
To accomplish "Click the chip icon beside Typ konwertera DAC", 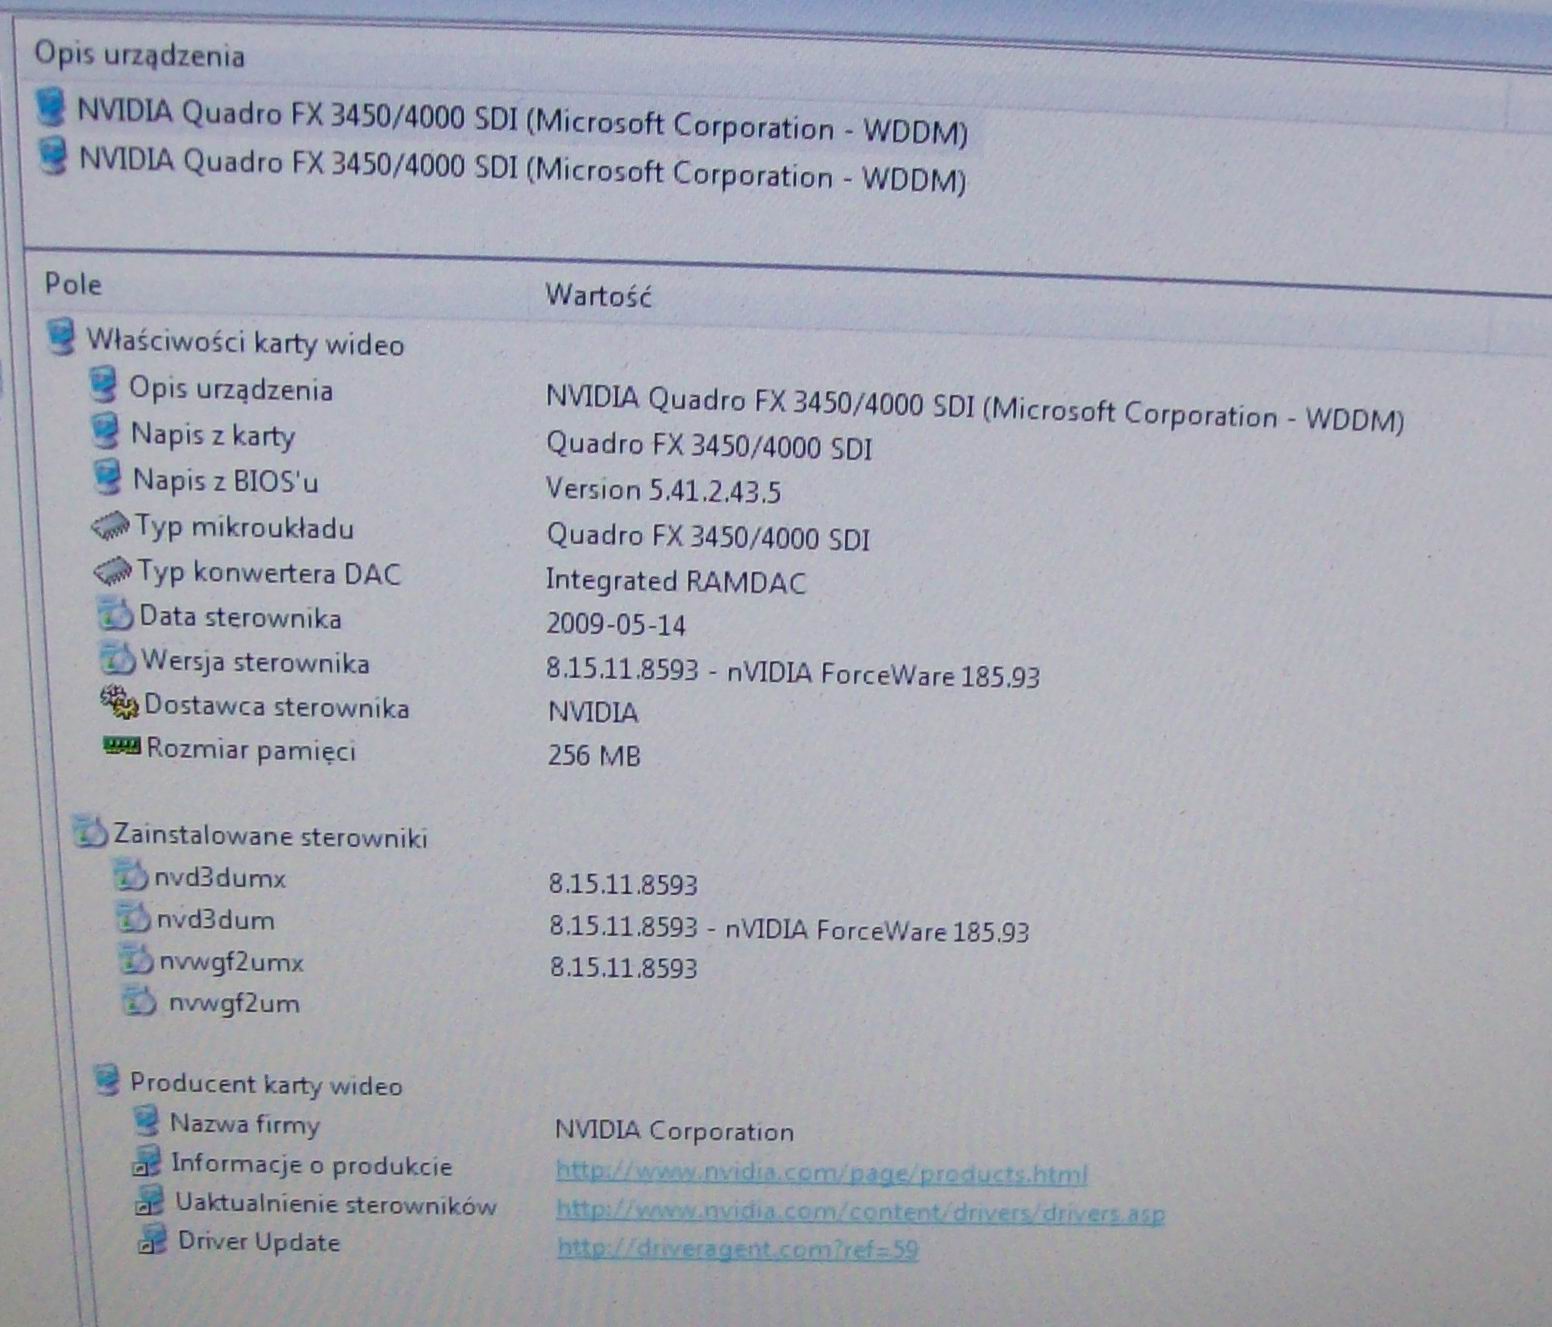I will point(112,572).
